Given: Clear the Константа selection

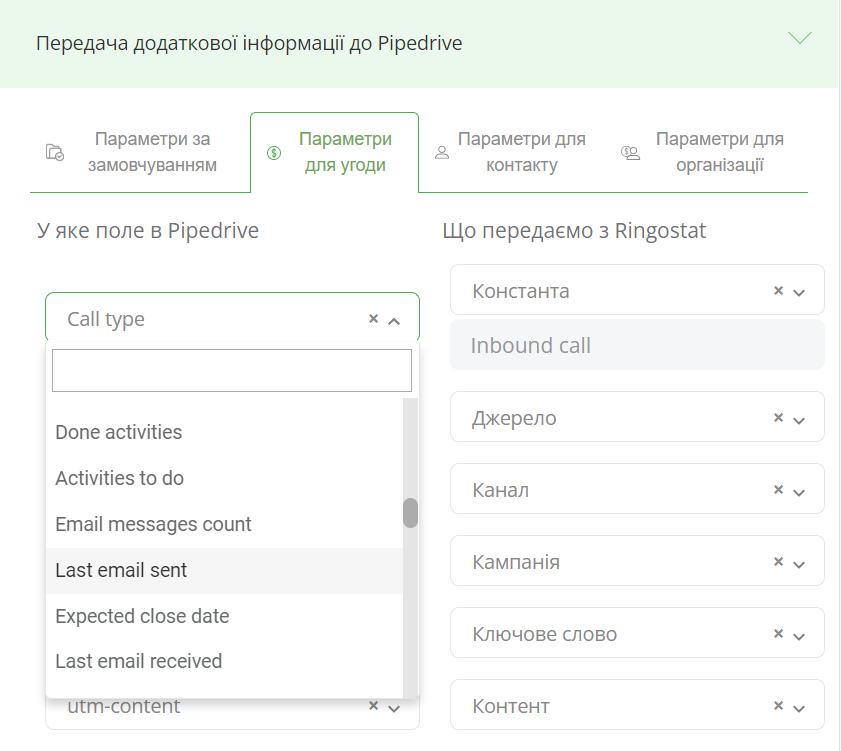Looking at the screenshot, I should (x=778, y=290).
